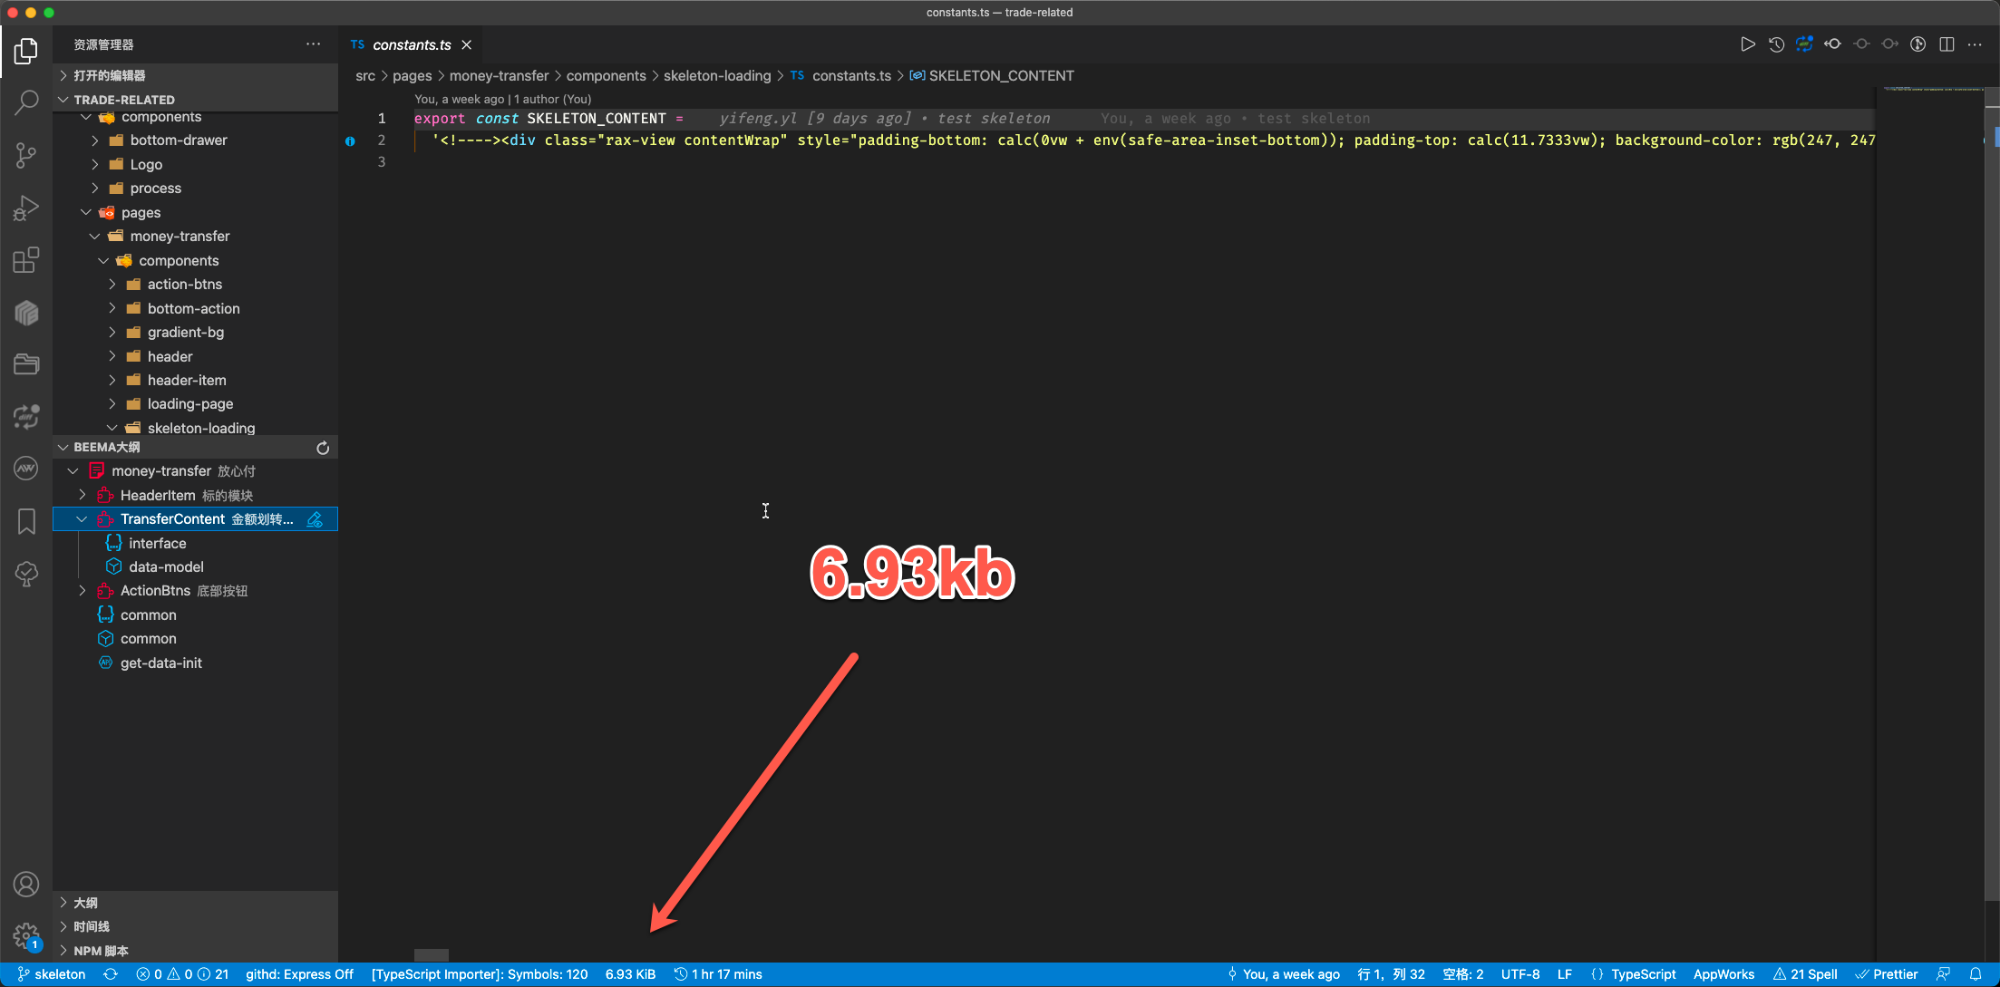2000x987 pixels.
Task: Switch branch via skeleton status item
Action: click(51, 974)
